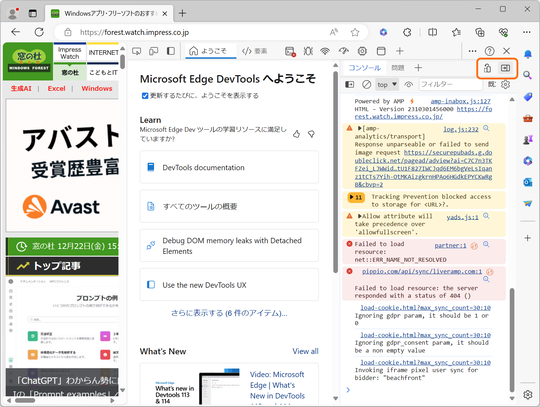The width and height of the screenshot is (540, 407).
Task: Open the yads.js:1 source link
Action: (463, 217)
